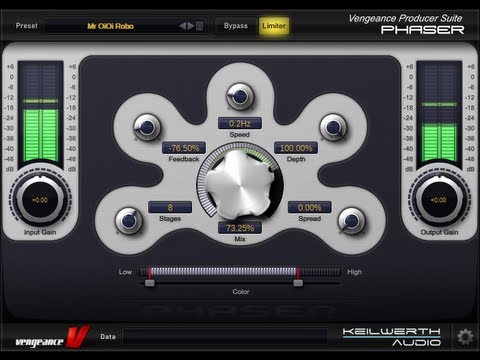
Task: Click the Stages knob
Action: pos(129,221)
